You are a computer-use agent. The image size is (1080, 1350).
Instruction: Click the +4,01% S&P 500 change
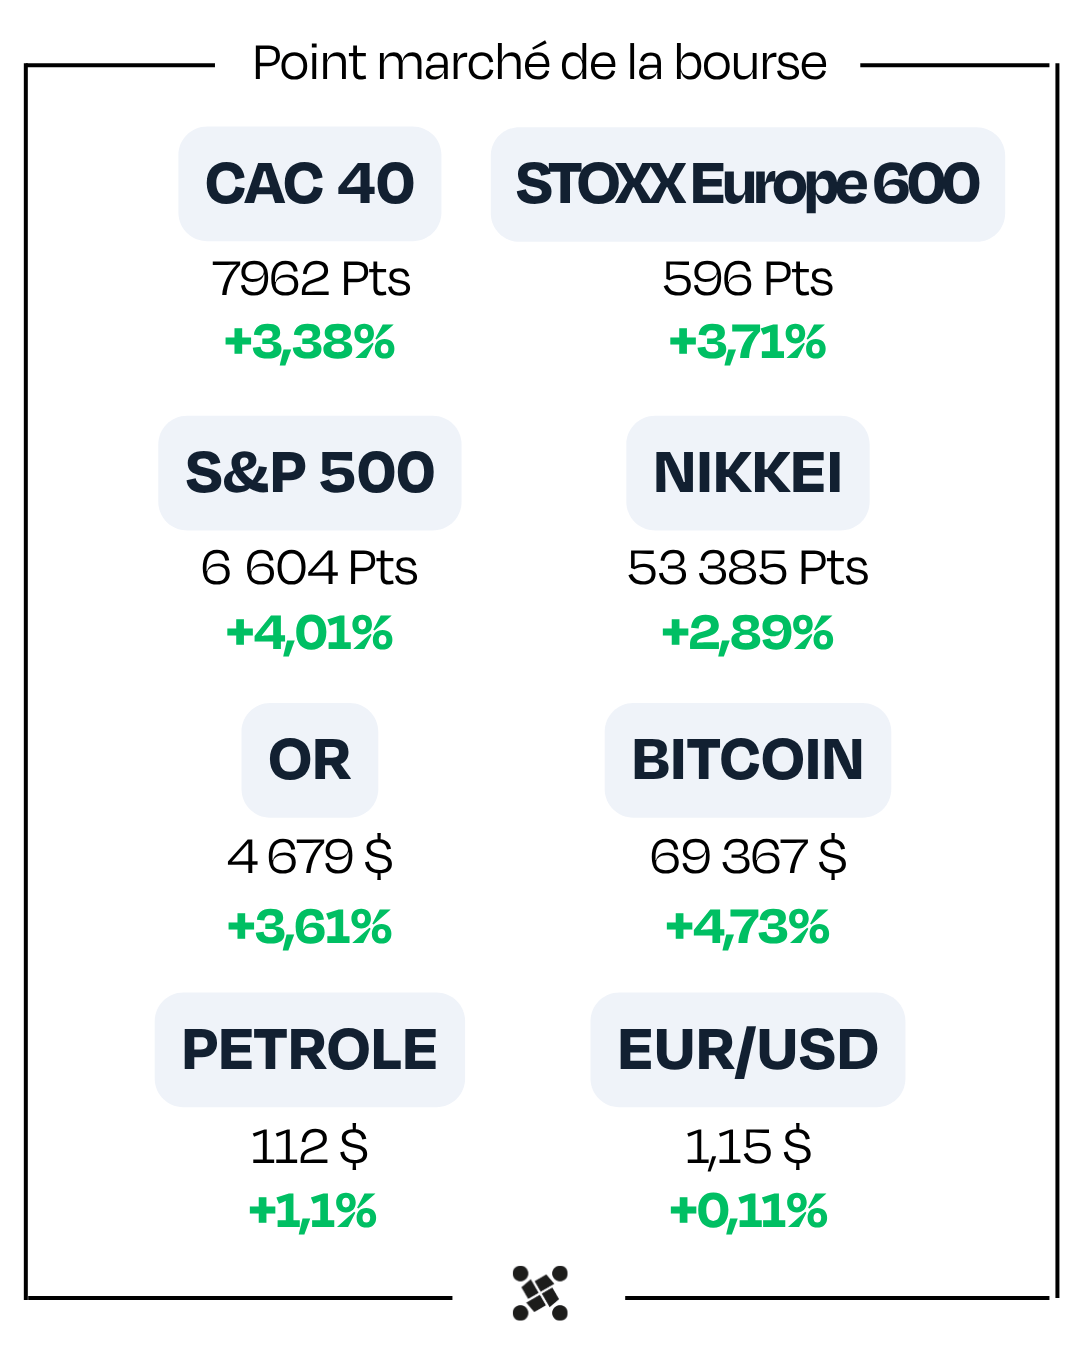pos(310,633)
